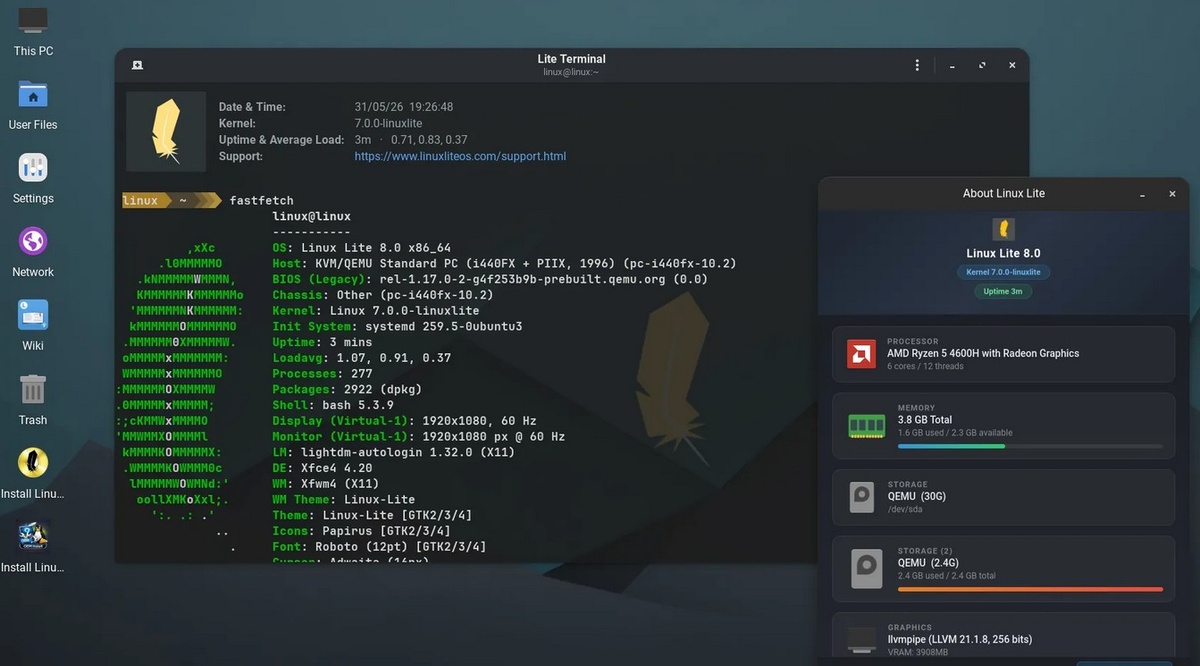The image size is (1200, 666).
Task: Minimize the About Linux Lite window
Action: pyautogui.click(x=1144, y=195)
